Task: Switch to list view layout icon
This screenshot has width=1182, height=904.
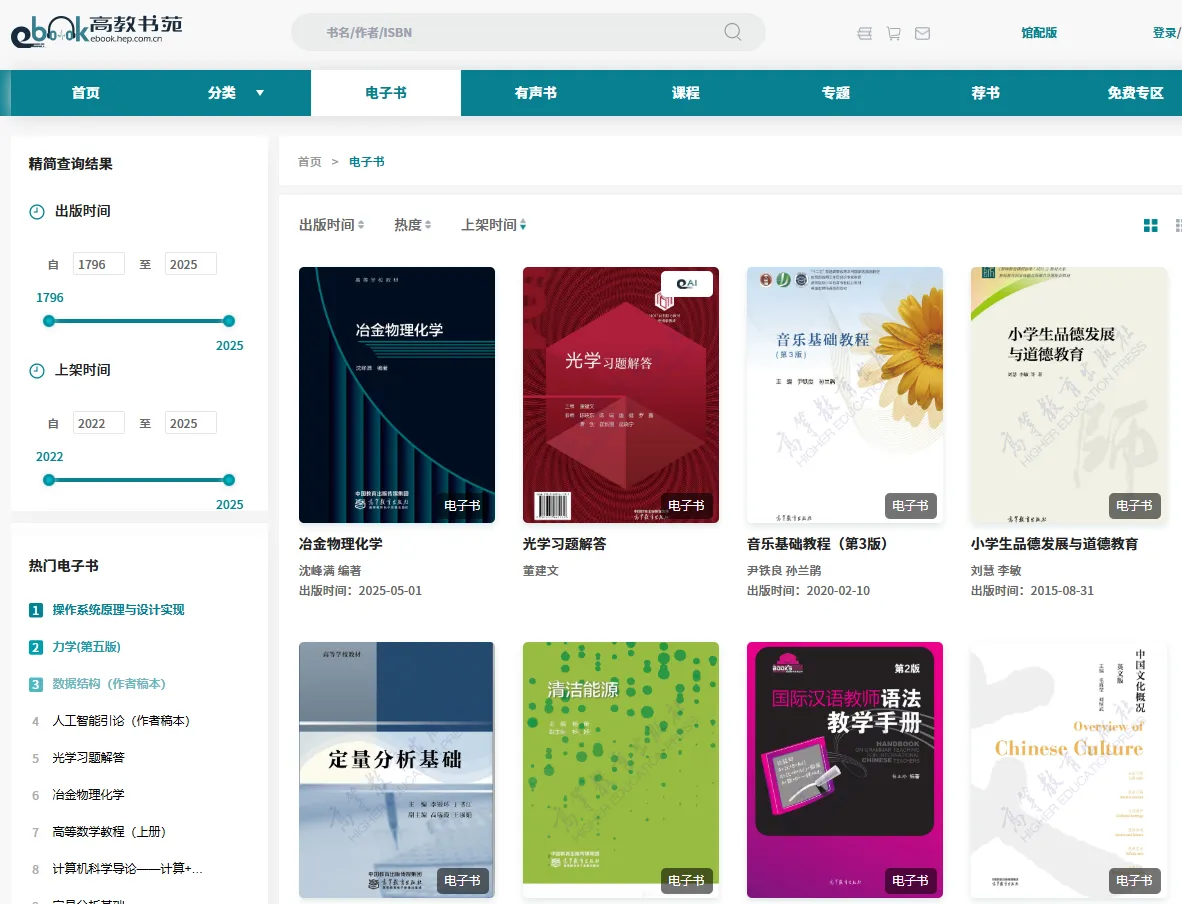Action: click(x=1178, y=225)
